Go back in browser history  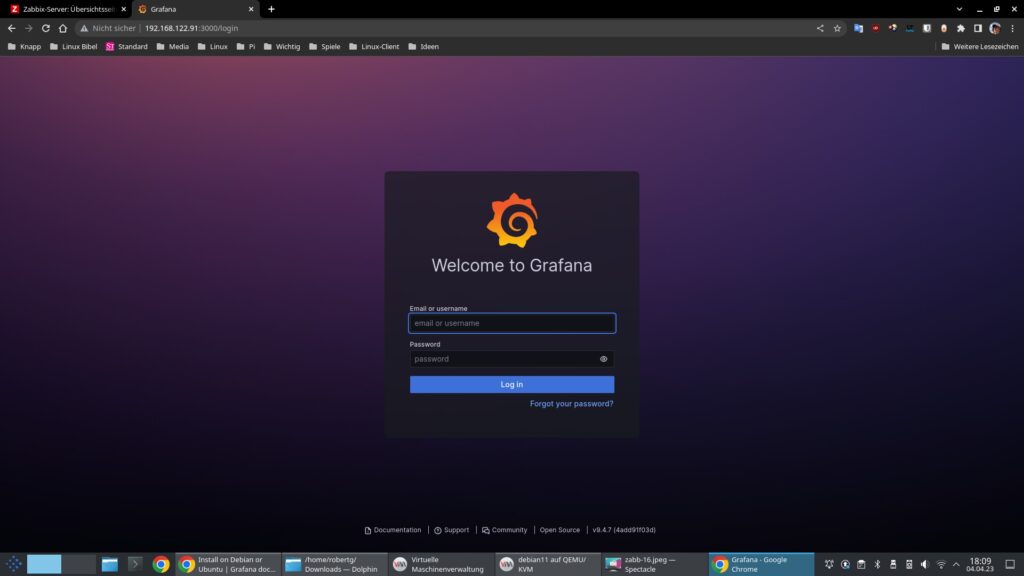[12, 28]
